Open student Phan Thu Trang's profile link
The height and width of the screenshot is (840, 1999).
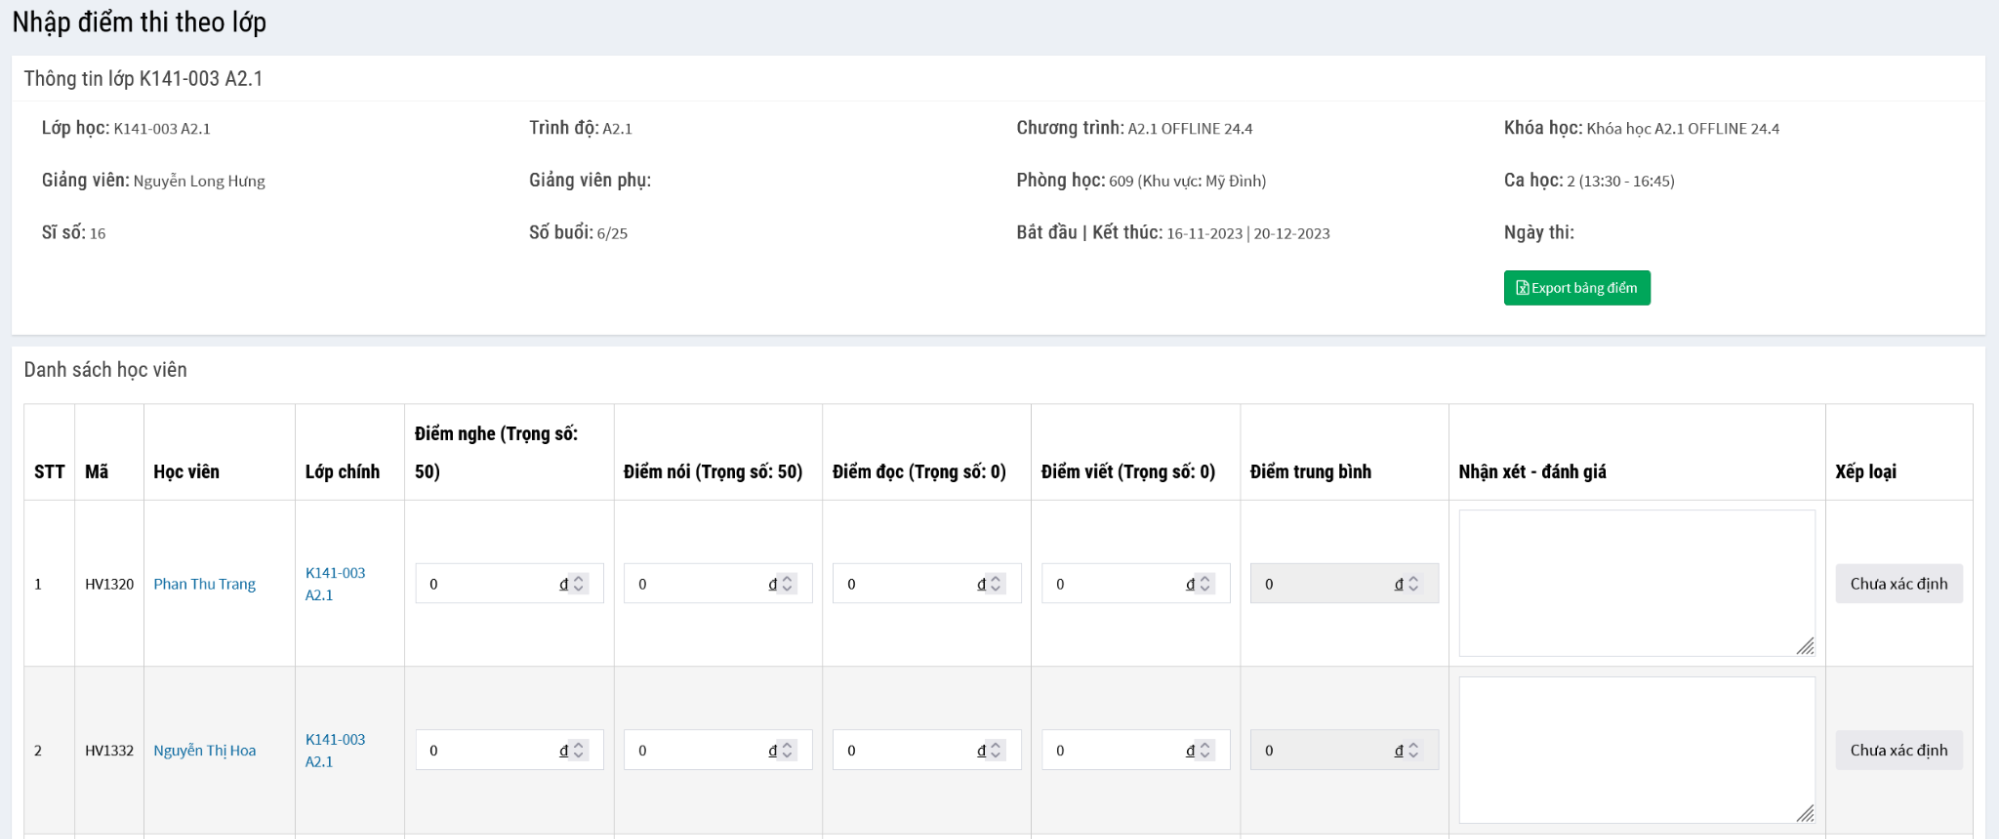pyautogui.click(x=204, y=584)
